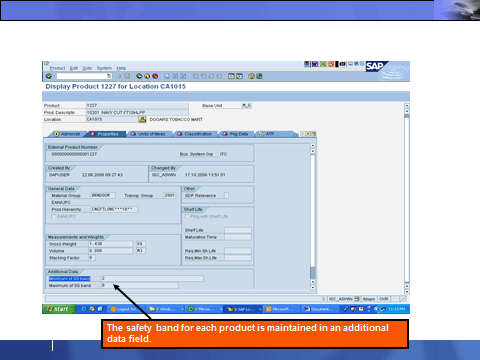Image resolution: width=480 pixels, height=360 pixels.
Task: Click the Minimum of SS band value field
Action: (x=152, y=278)
